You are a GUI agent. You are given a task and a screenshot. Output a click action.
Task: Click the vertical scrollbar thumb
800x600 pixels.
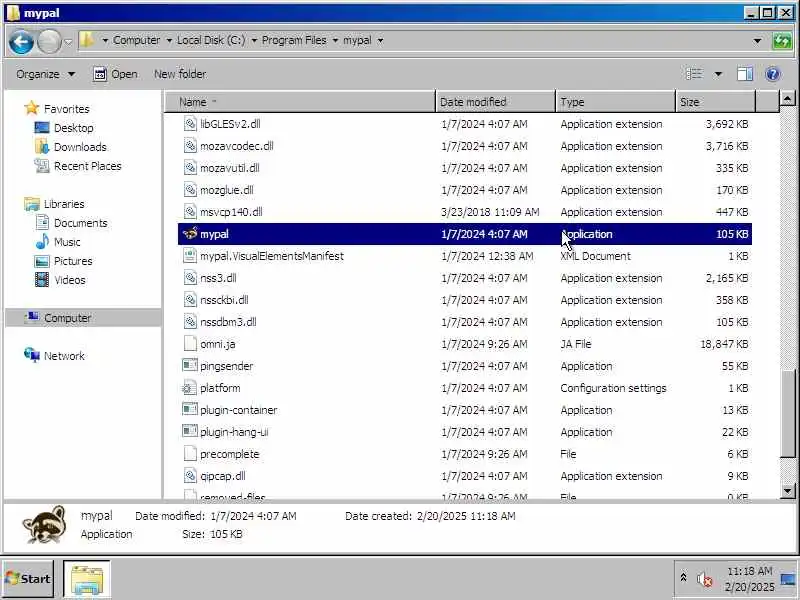click(788, 413)
